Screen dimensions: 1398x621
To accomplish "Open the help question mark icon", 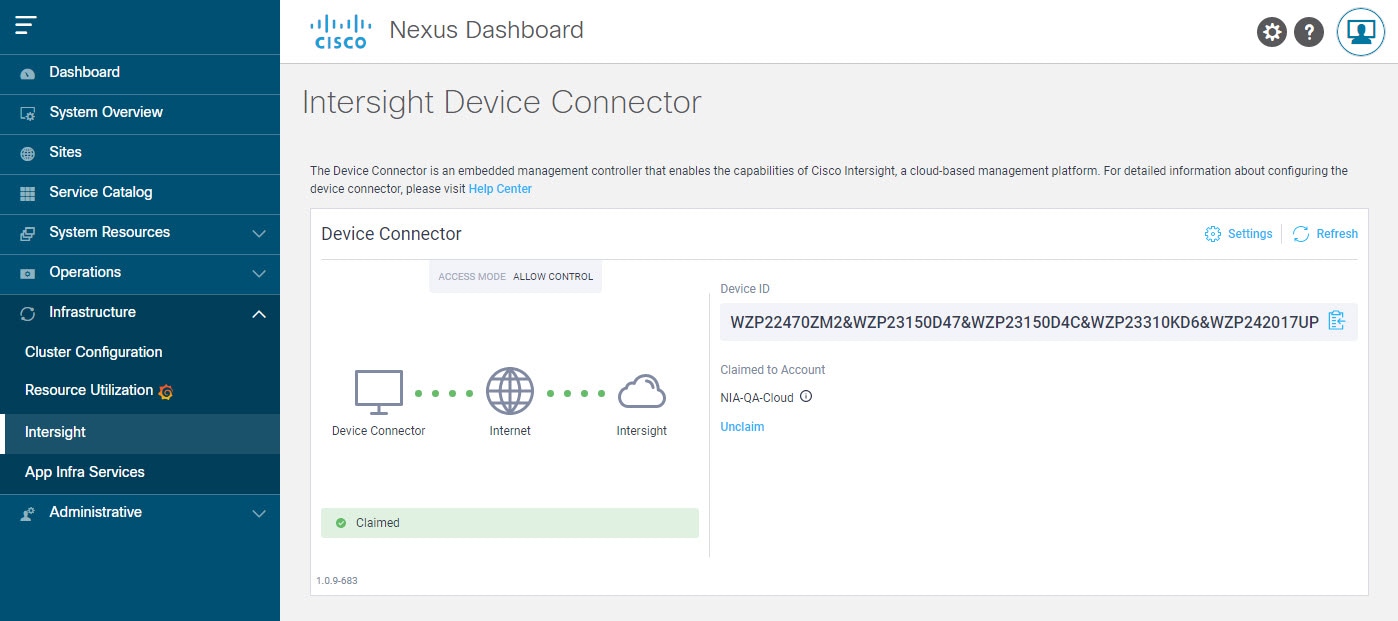I will [1309, 31].
